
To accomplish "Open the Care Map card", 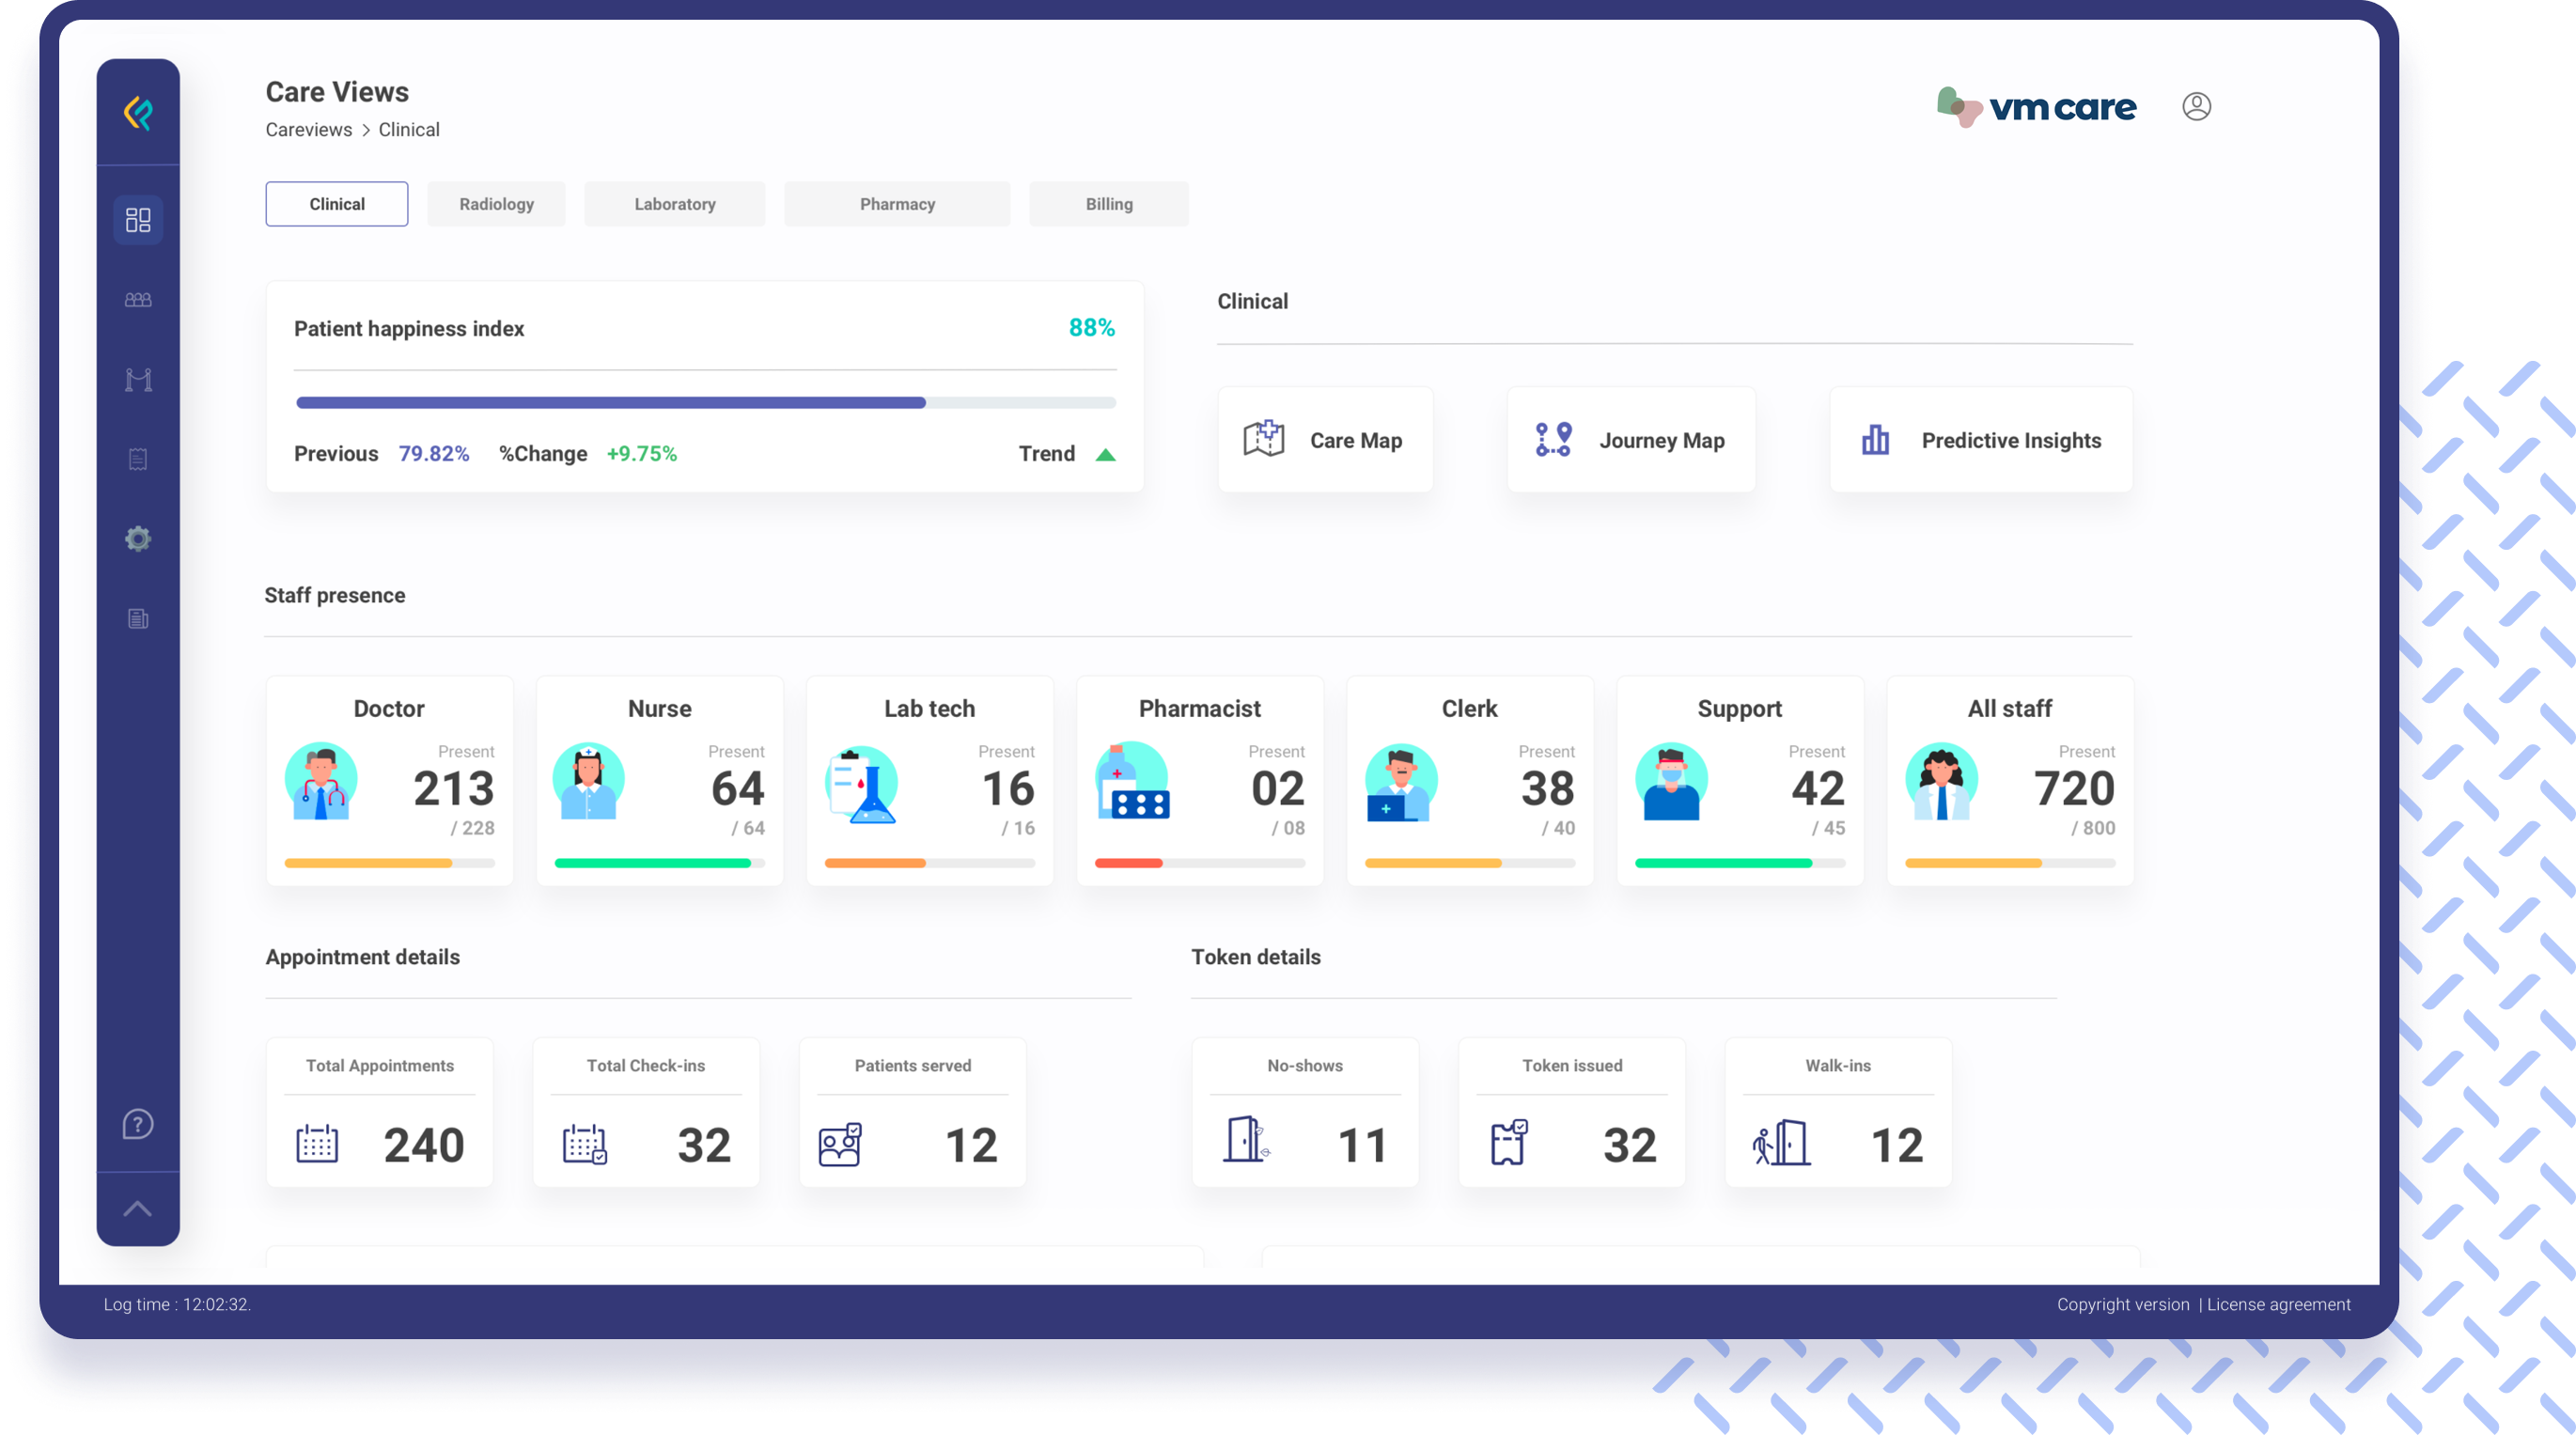I will [x=1325, y=440].
